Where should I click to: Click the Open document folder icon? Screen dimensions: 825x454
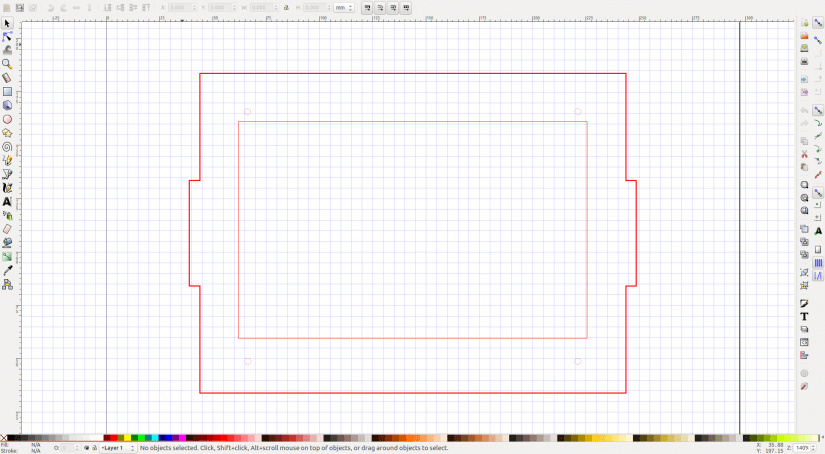(804, 35)
